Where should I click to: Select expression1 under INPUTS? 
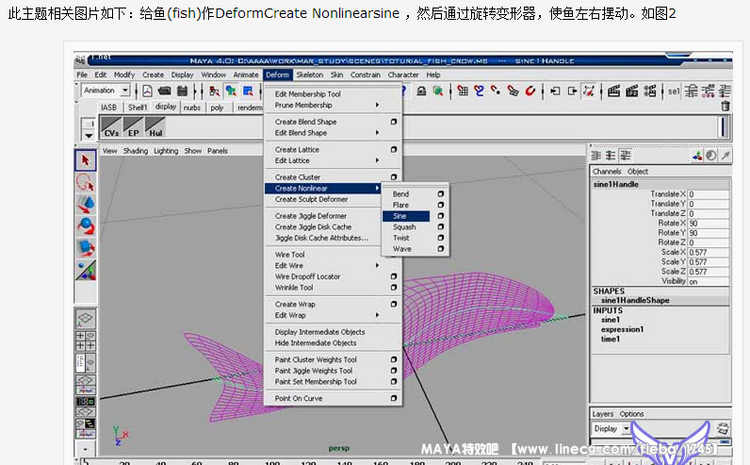click(622, 329)
